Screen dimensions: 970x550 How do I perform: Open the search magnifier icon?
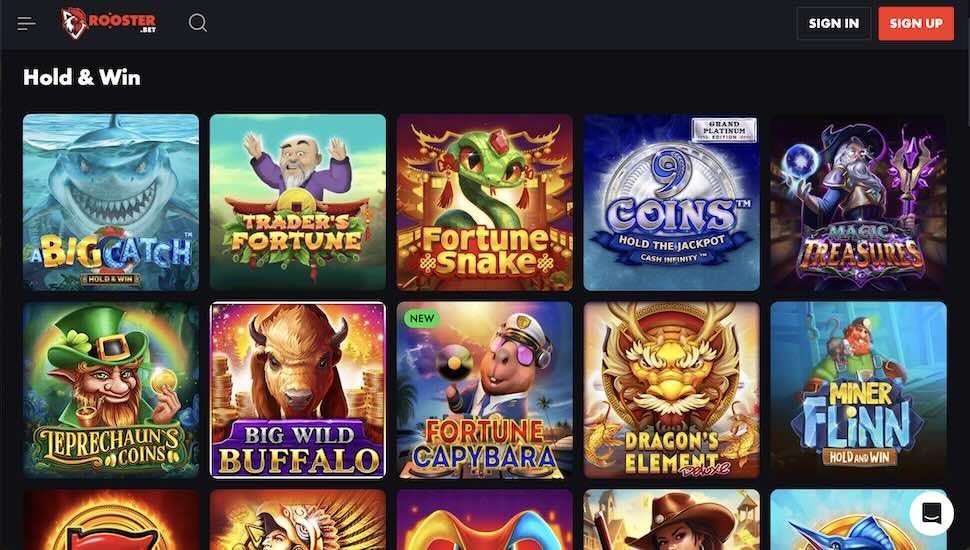198,23
